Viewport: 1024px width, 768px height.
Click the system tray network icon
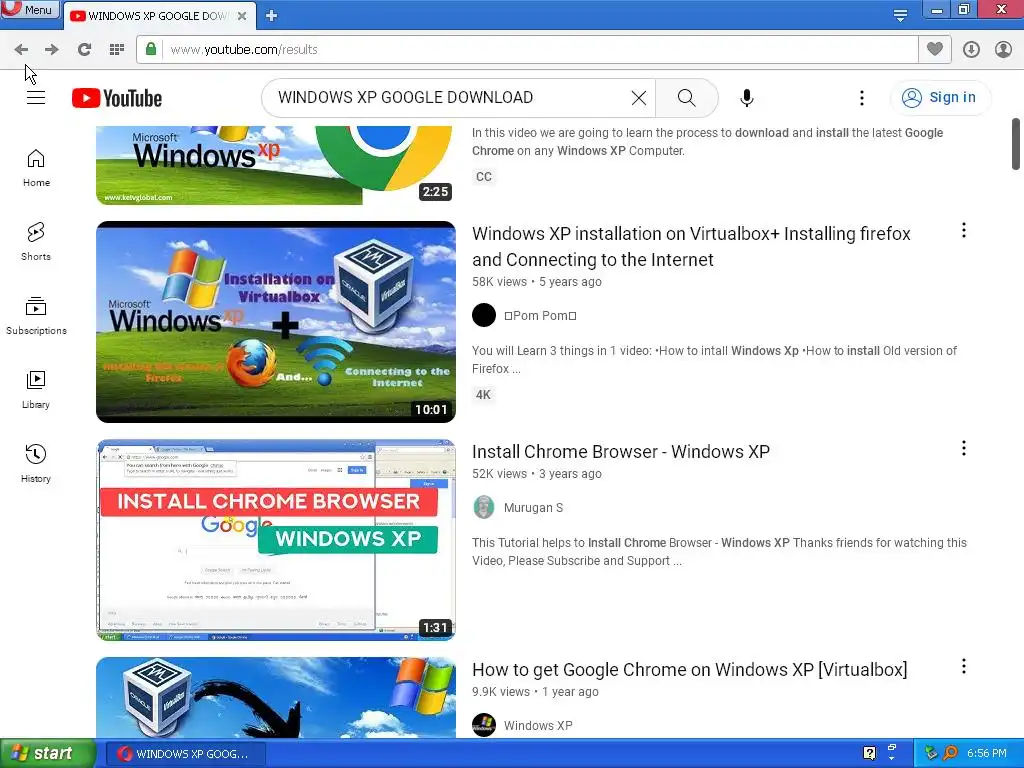point(931,753)
